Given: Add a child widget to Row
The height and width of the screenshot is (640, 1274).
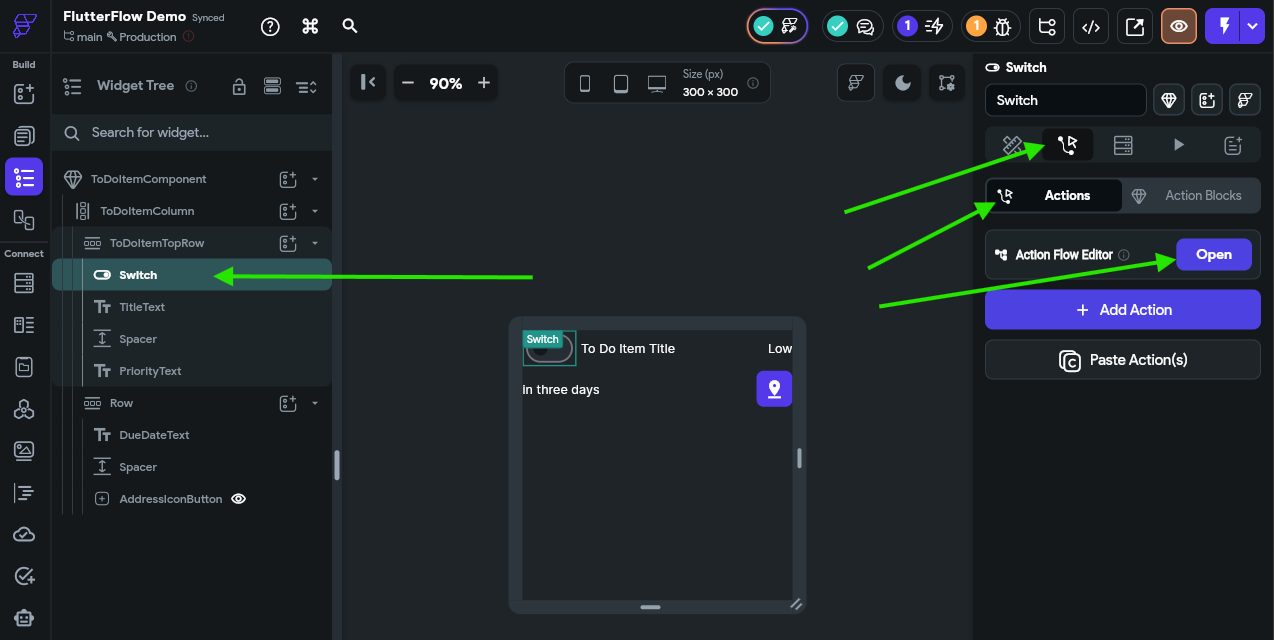Looking at the screenshot, I should pos(288,403).
